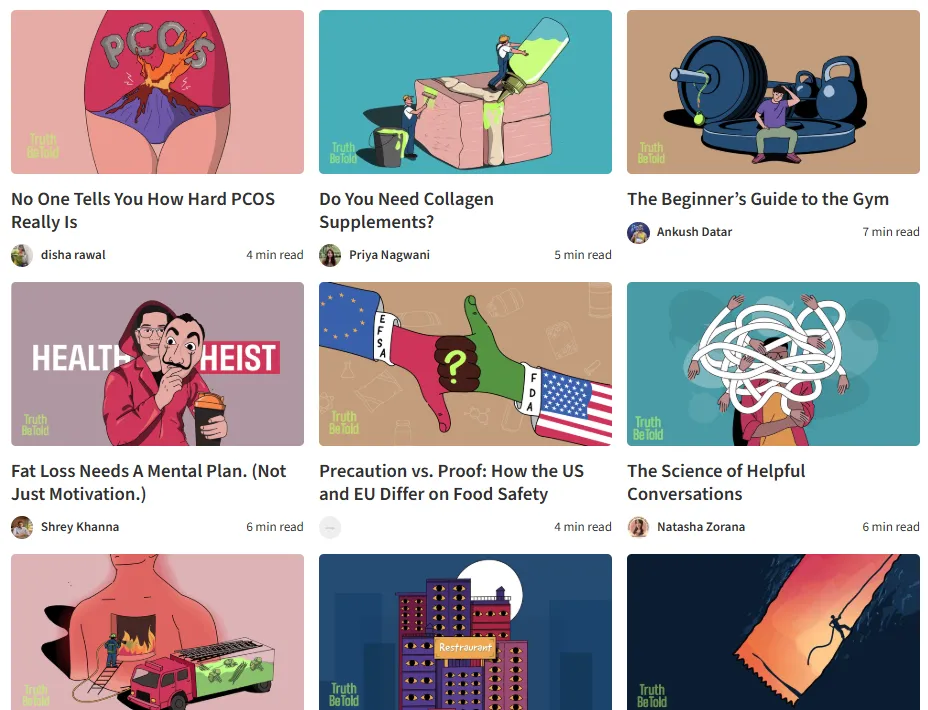
Task: Open Shrey Khanna's profile avatar
Action: (22, 527)
